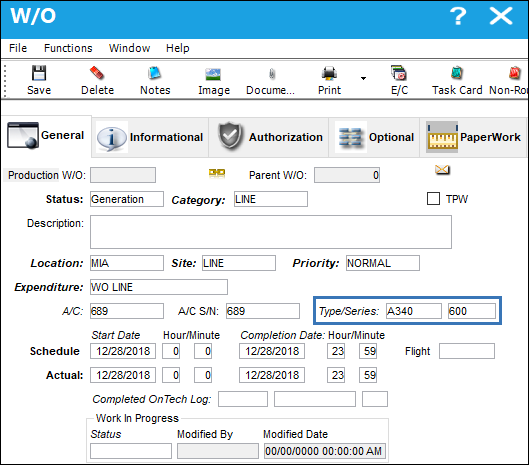
Task: Click the help question mark icon
Action: pyautogui.click(x=458, y=16)
